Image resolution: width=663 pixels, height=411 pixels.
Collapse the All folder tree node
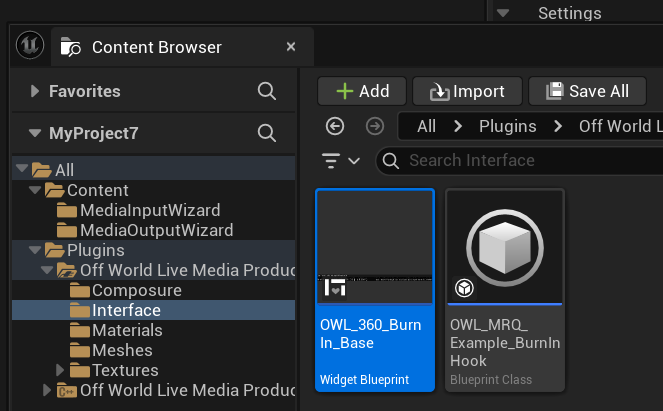pos(22,168)
